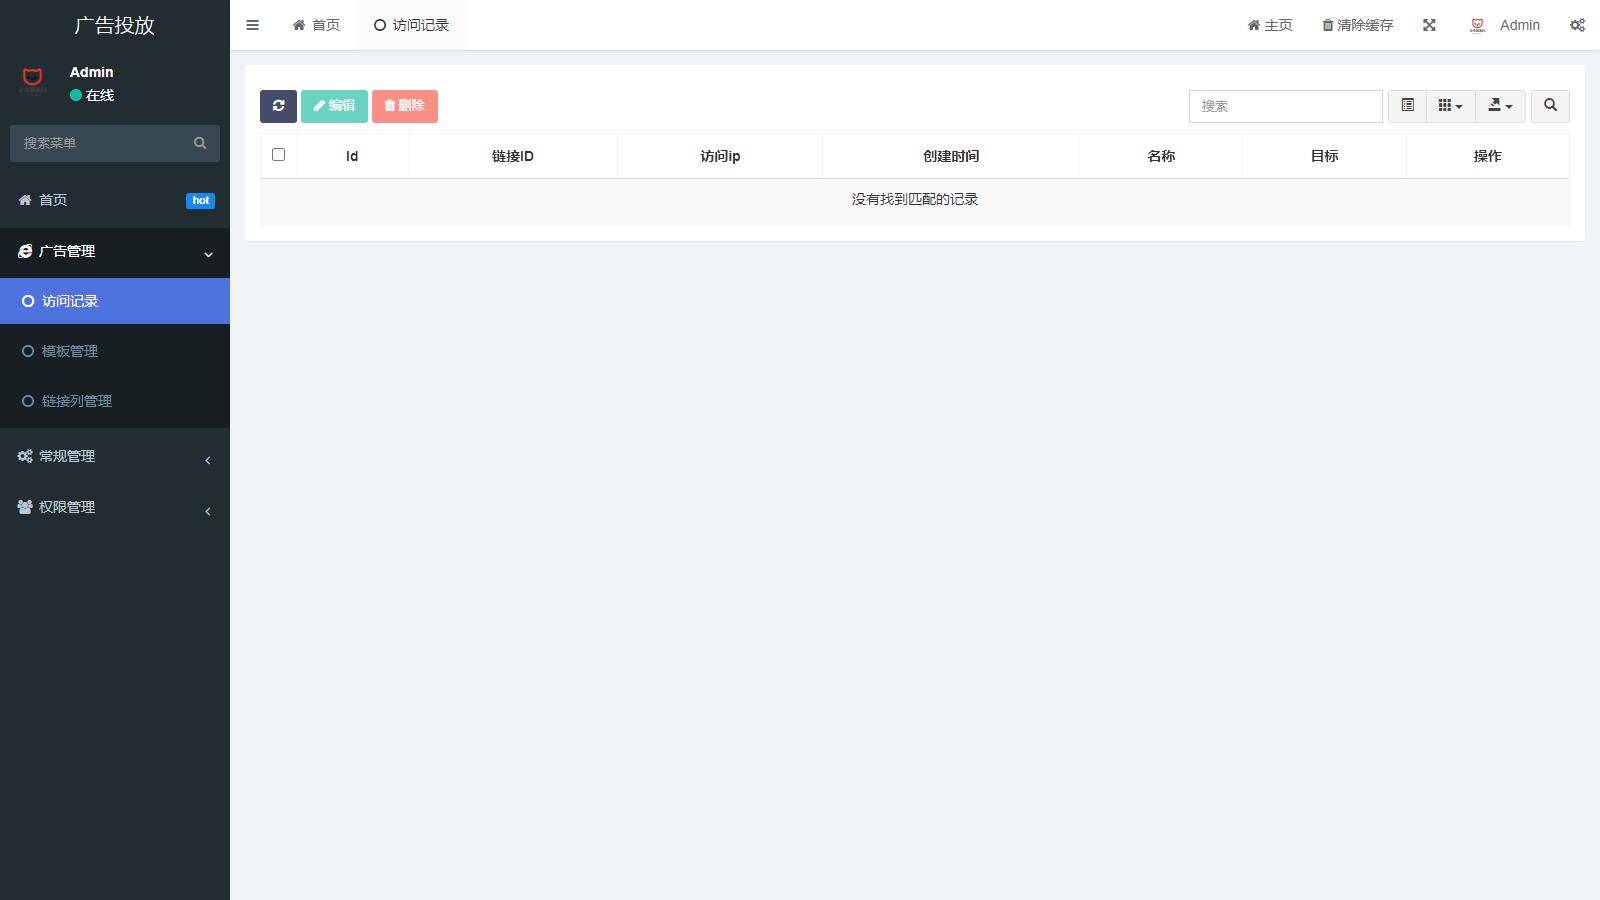Open the export data dropdown
Screen dimensions: 1600x900
[1500, 106]
